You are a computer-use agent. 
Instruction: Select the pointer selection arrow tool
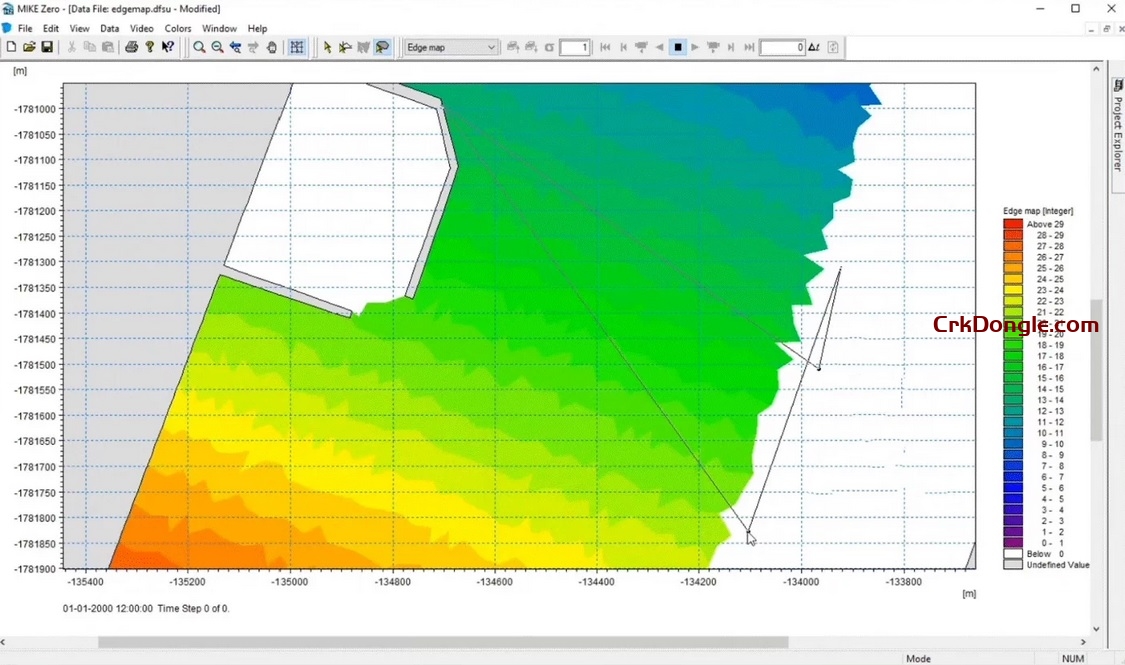coord(327,47)
